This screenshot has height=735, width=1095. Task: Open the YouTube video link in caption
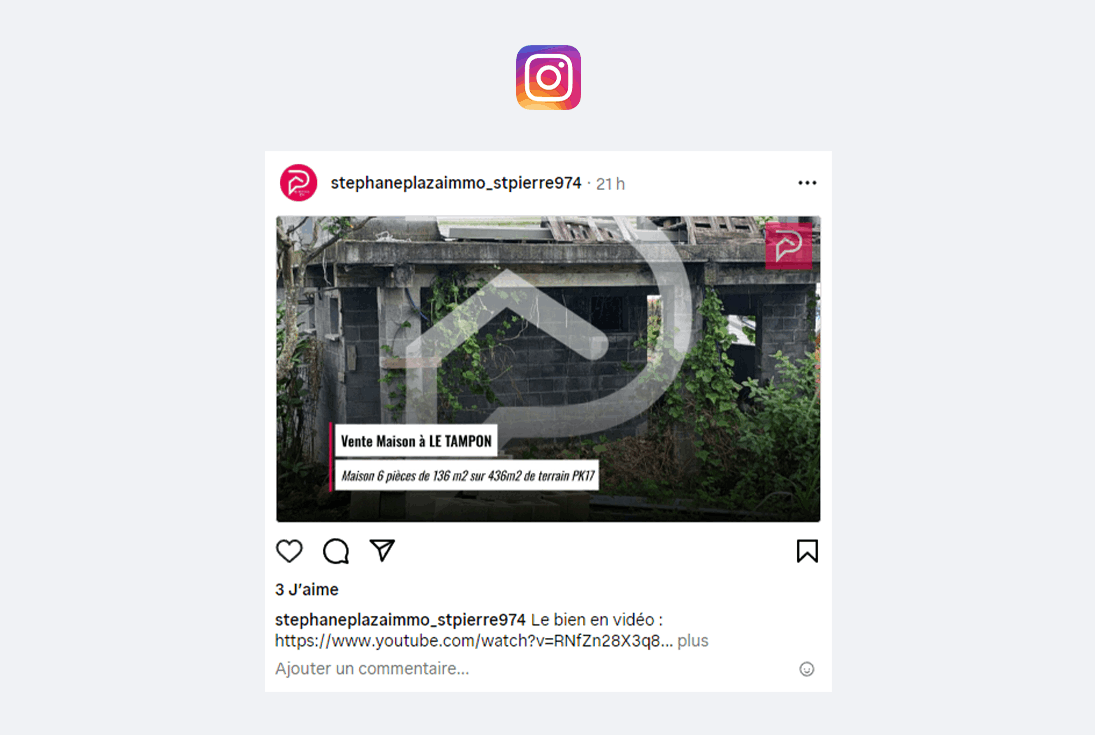tap(473, 641)
